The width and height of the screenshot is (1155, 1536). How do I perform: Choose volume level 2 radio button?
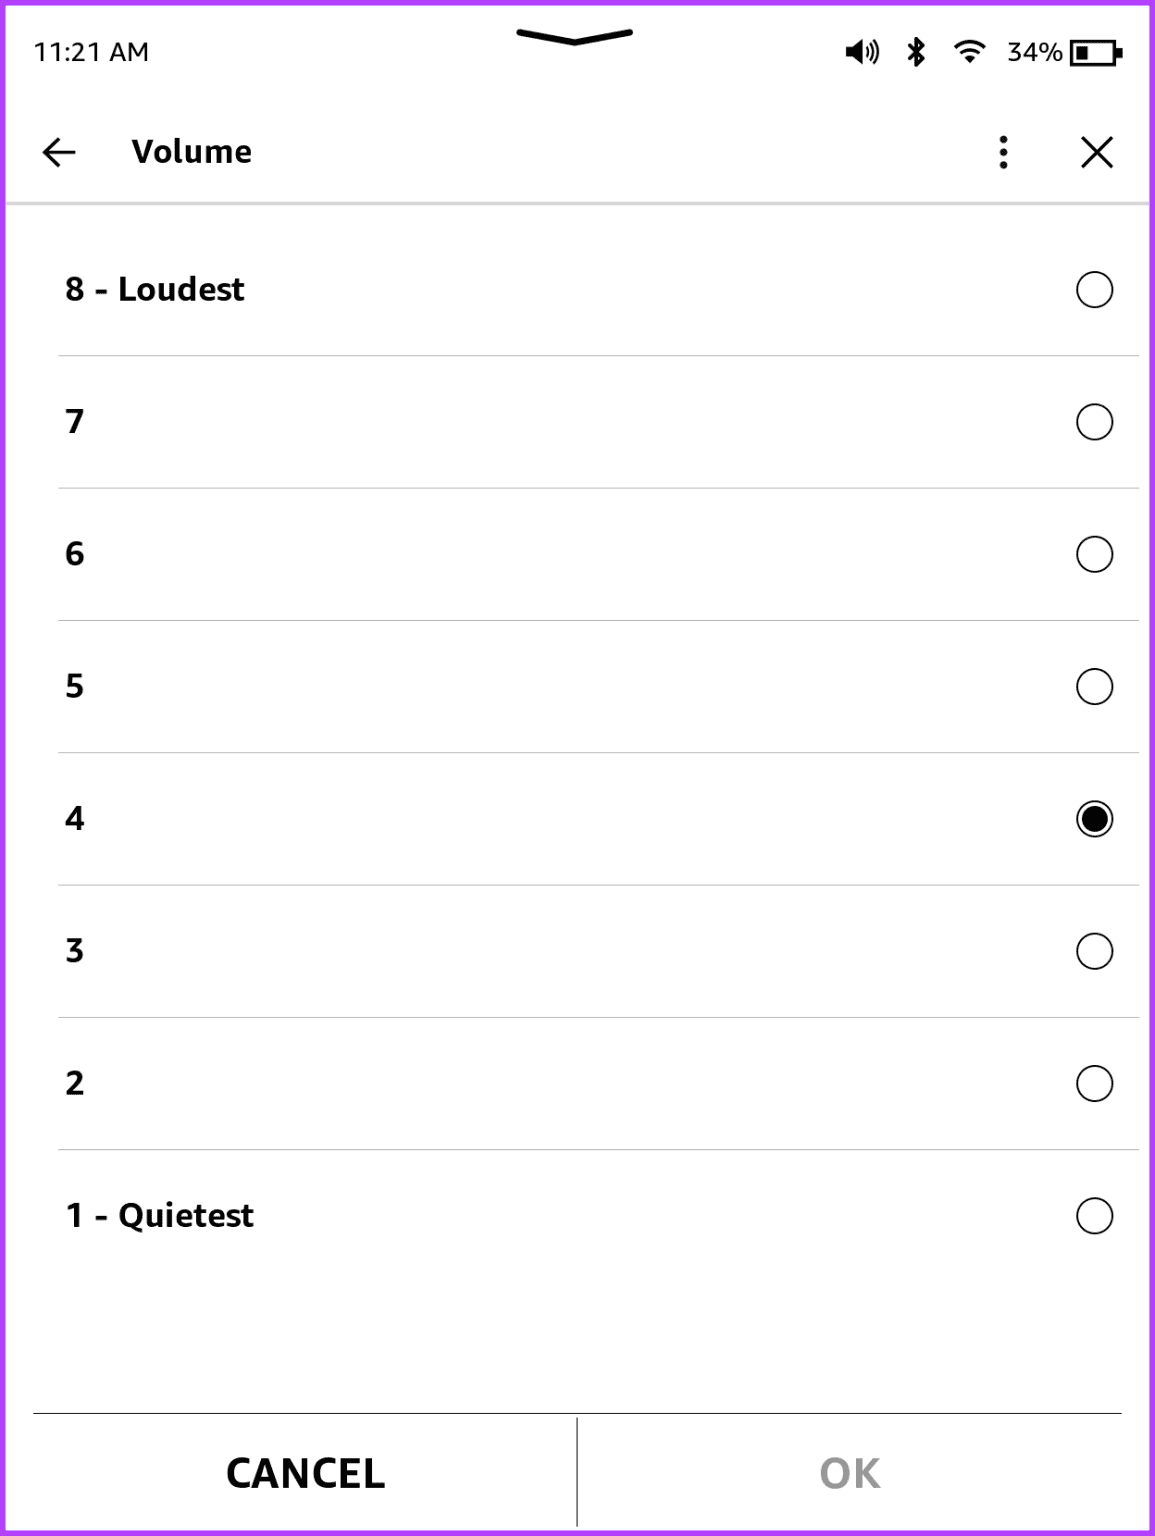pos(1094,1083)
